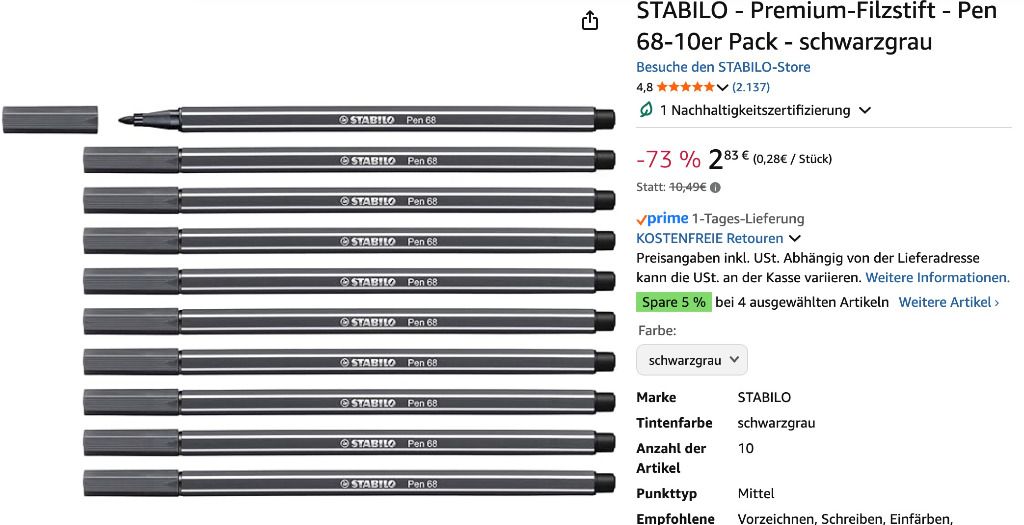This screenshot has width=1024, height=525.
Task: Click KOSTENFREIE Retouren link text
Action: tap(709, 238)
